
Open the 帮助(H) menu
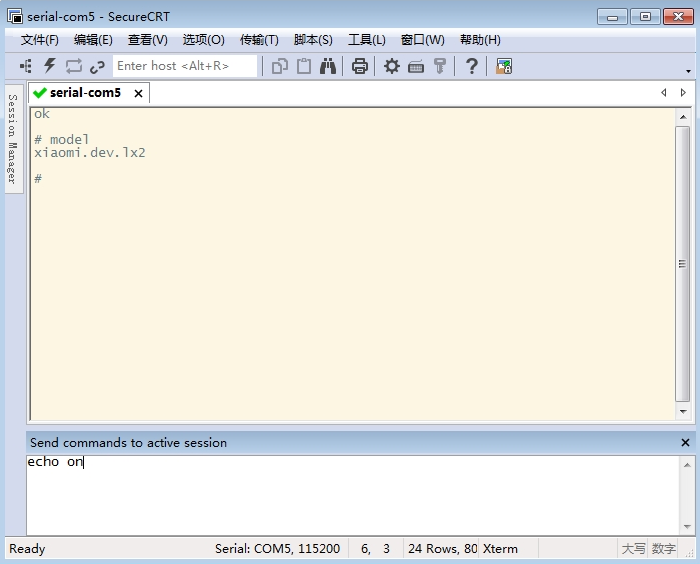[x=480, y=40]
